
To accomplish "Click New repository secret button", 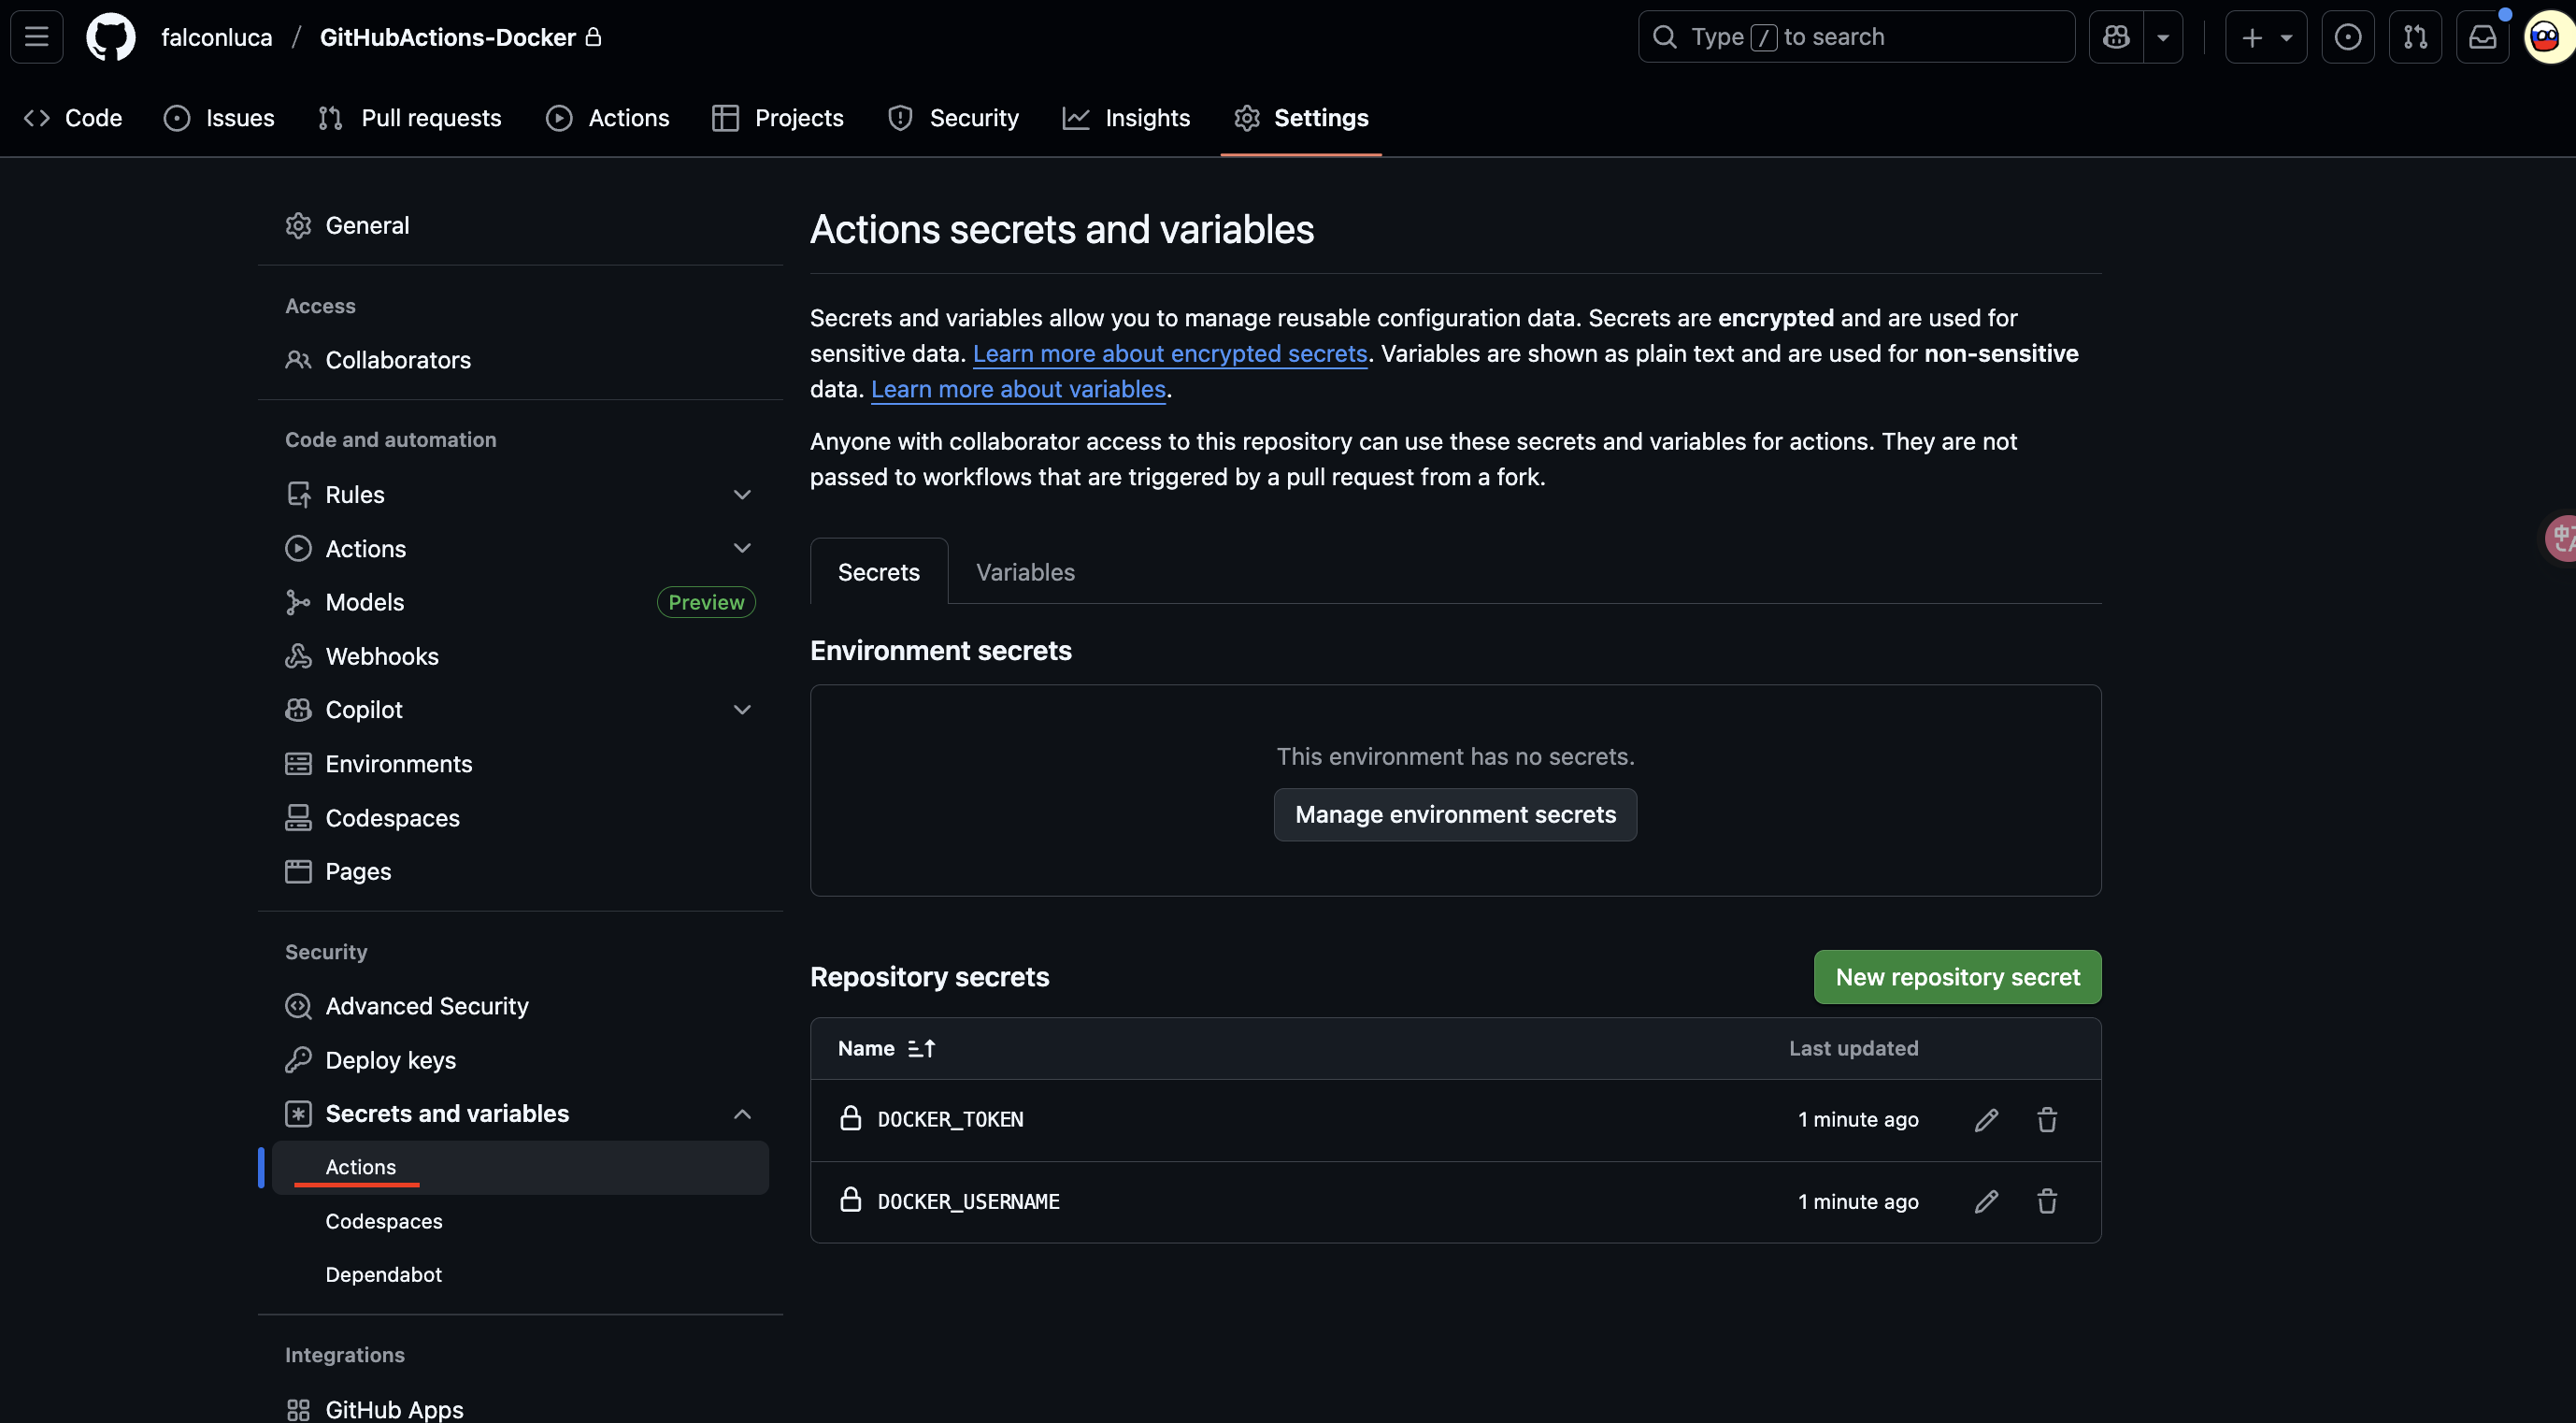I will point(1956,977).
